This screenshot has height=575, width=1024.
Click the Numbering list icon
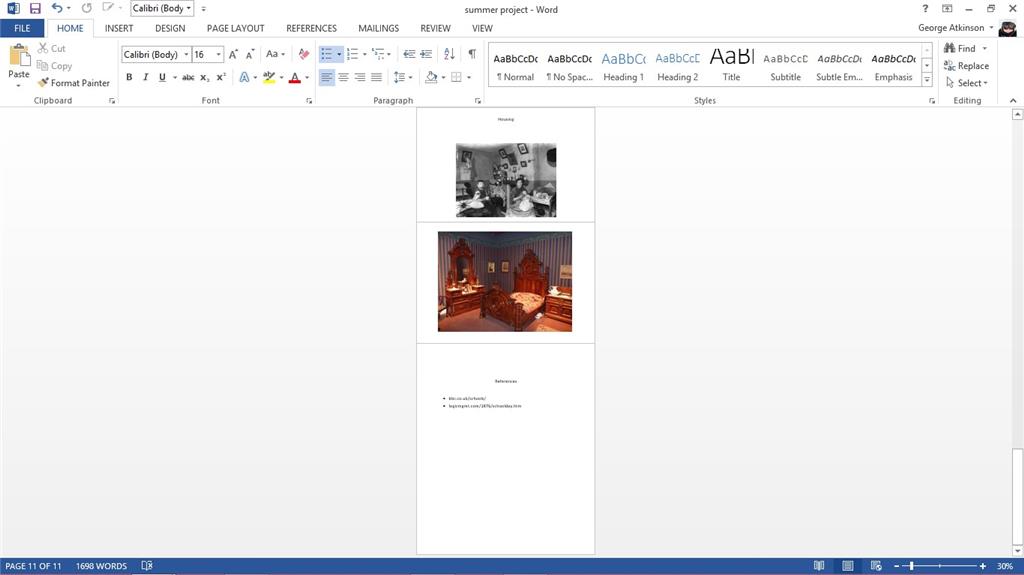pos(352,54)
